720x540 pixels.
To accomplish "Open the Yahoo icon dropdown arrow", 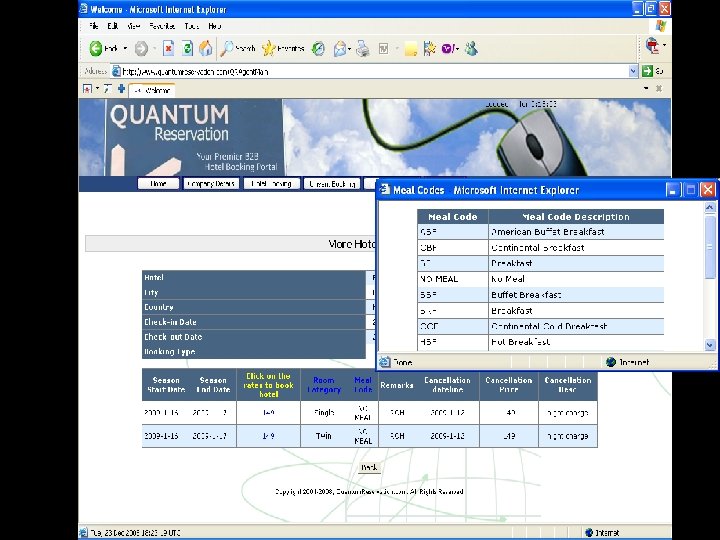I will click(x=457, y=49).
